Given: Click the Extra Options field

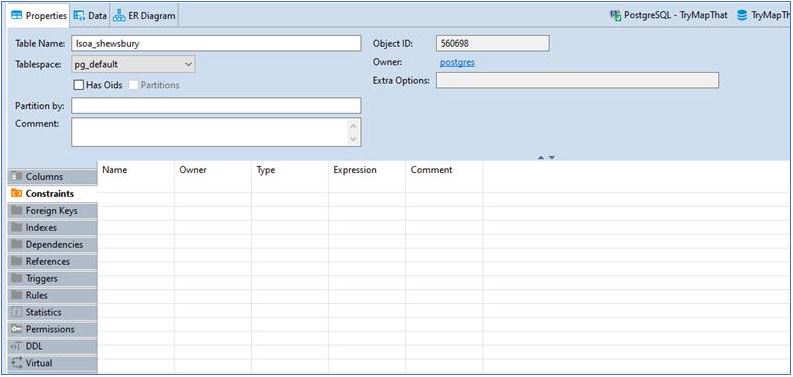Looking at the screenshot, I should pos(578,80).
